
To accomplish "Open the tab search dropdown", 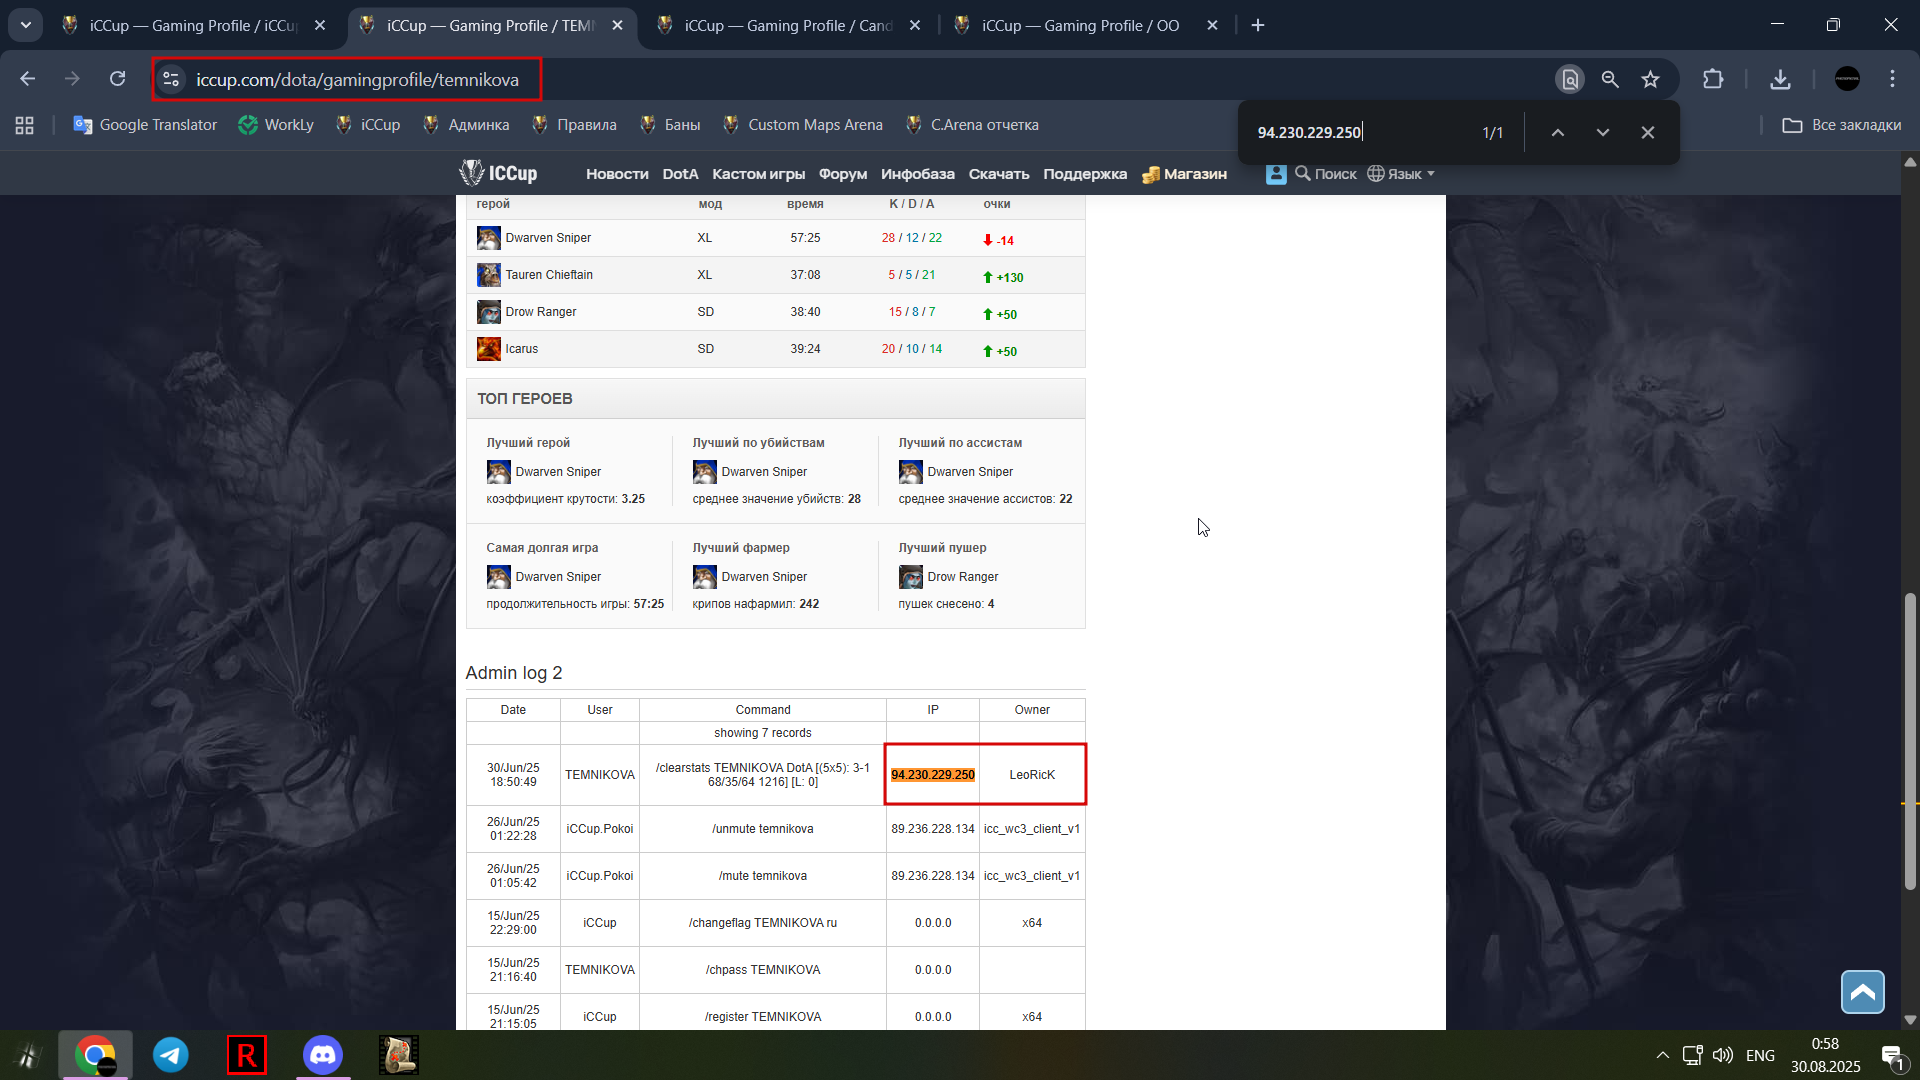I will pyautogui.click(x=25, y=25).
